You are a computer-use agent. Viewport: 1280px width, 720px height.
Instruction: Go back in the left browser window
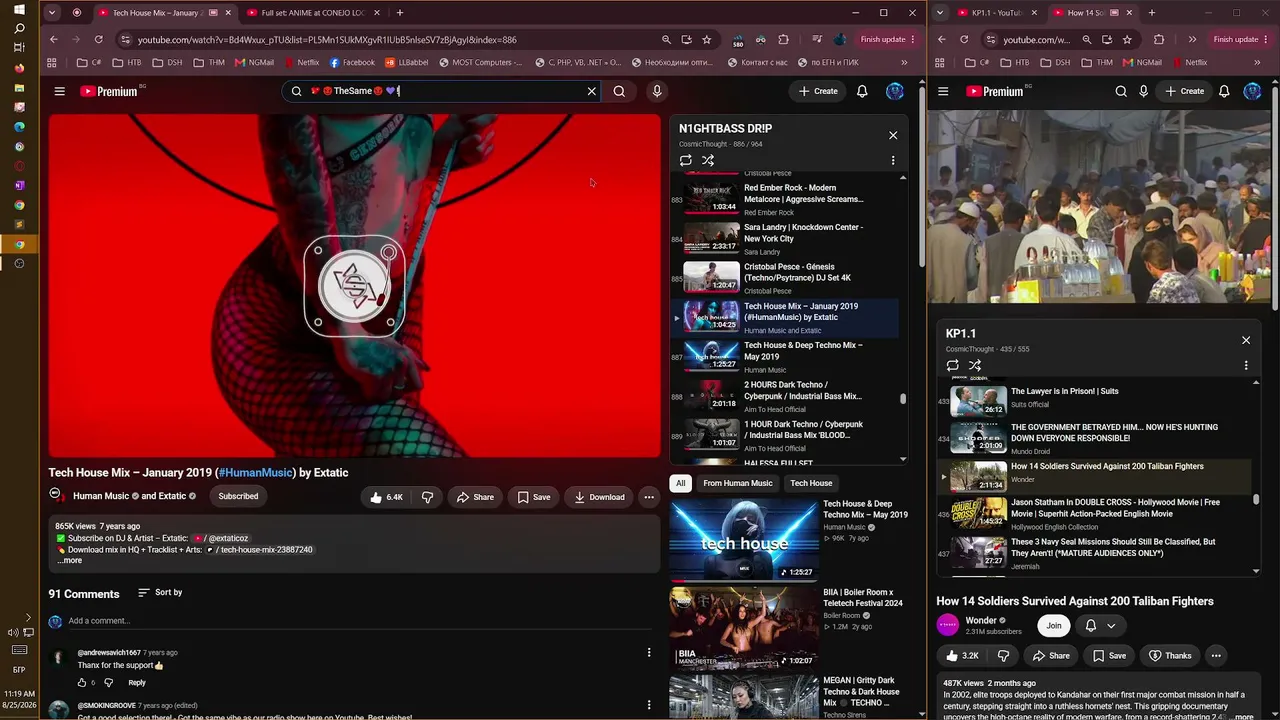(53, 40)
